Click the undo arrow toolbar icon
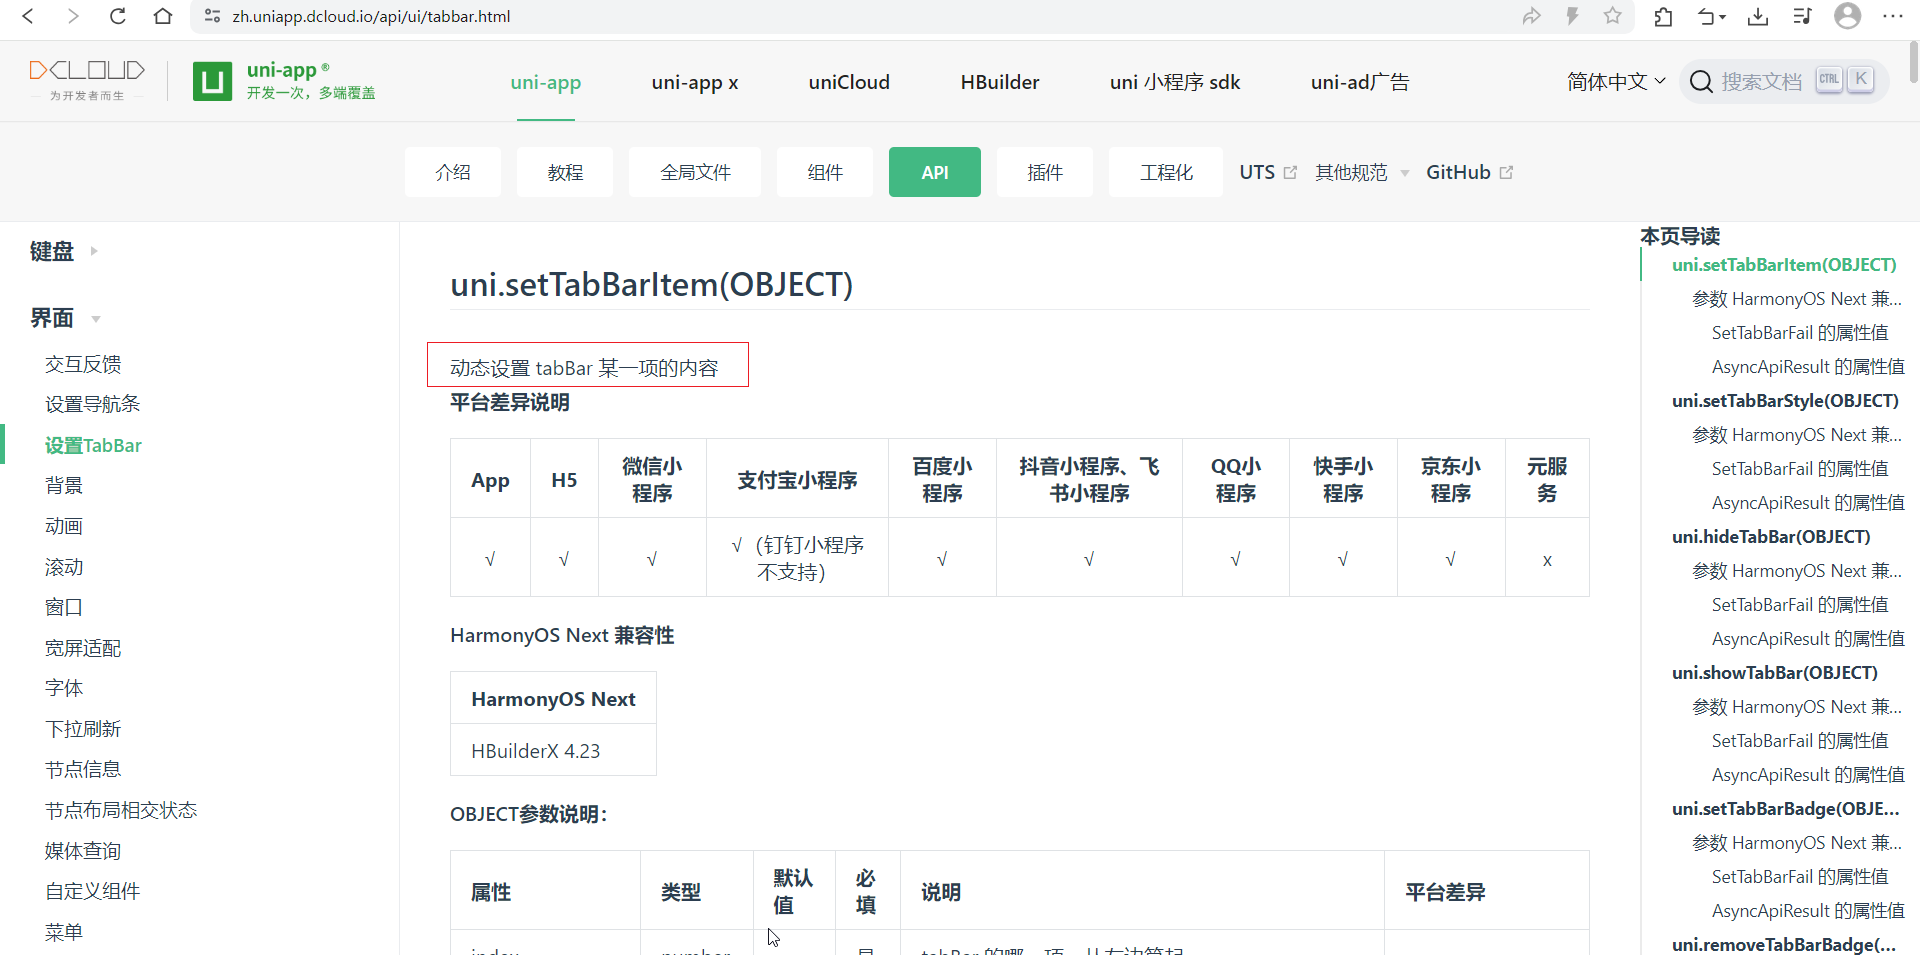 [x=1706, y=16]
